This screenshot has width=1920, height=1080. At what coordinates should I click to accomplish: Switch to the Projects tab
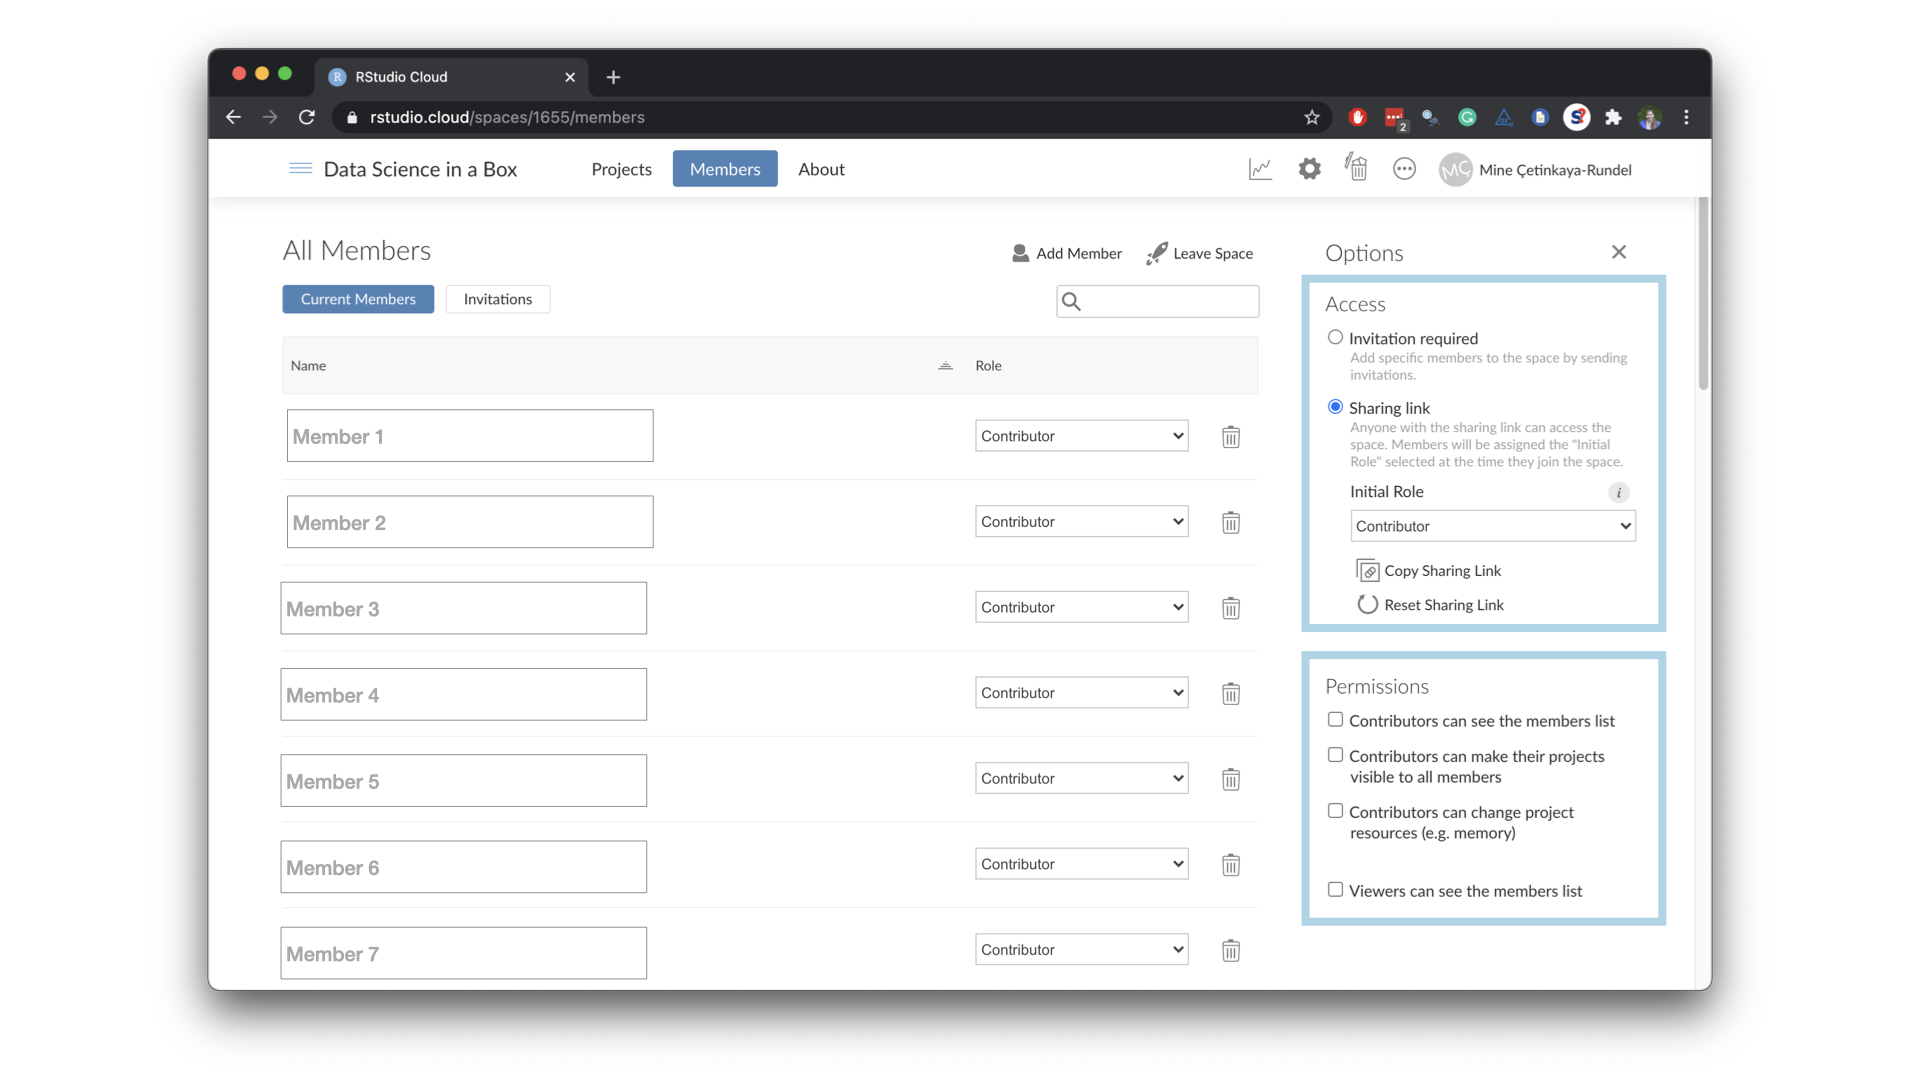point(621,169)
